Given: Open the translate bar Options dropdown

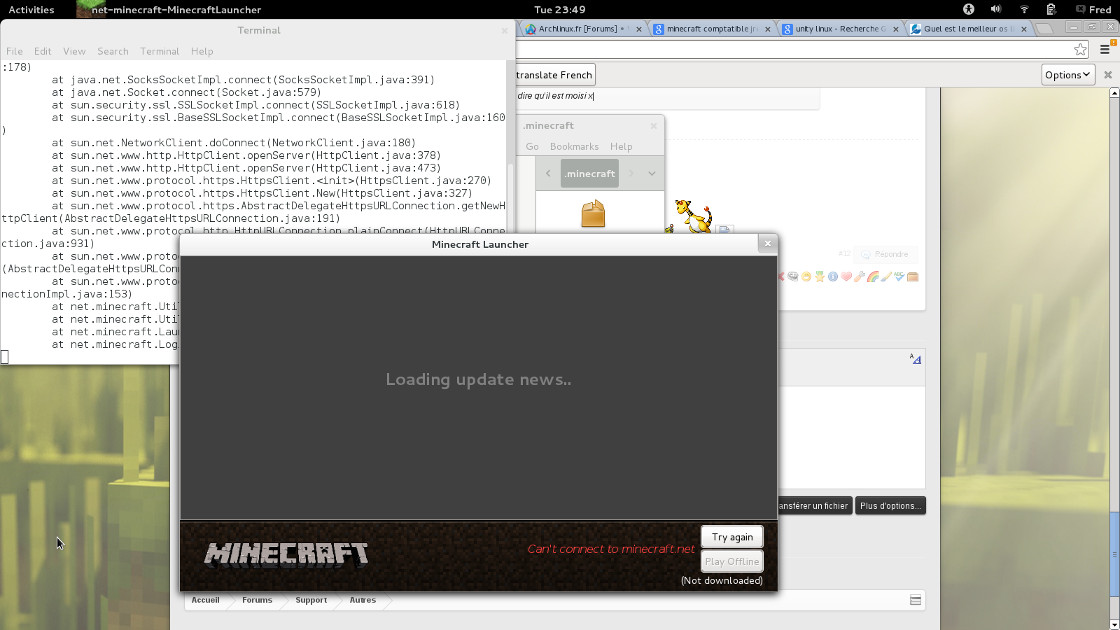Looking at the screenshot, I should [x=1068, y=75].
